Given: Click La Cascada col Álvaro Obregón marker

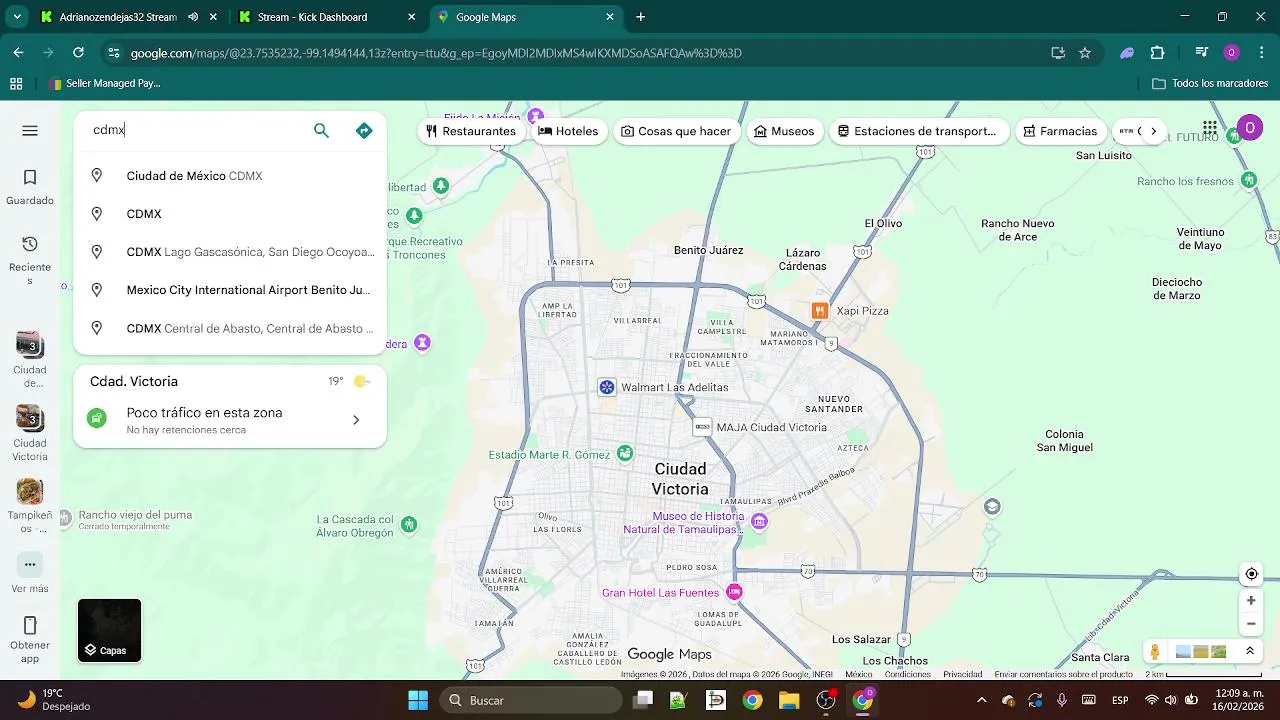Looking at the screenshot, I should [x=409, y=524].
